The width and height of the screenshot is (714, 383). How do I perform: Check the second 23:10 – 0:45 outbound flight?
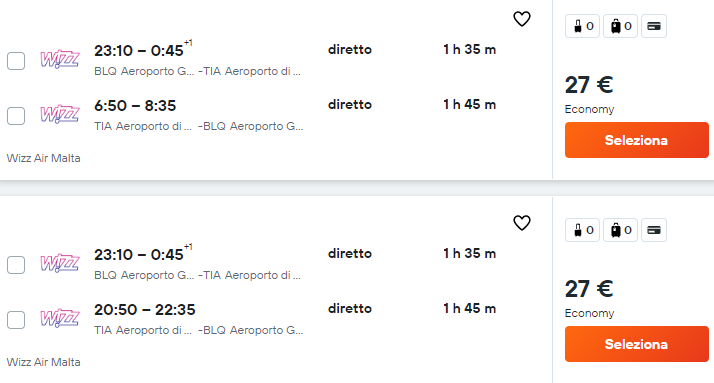pos(16,265)
